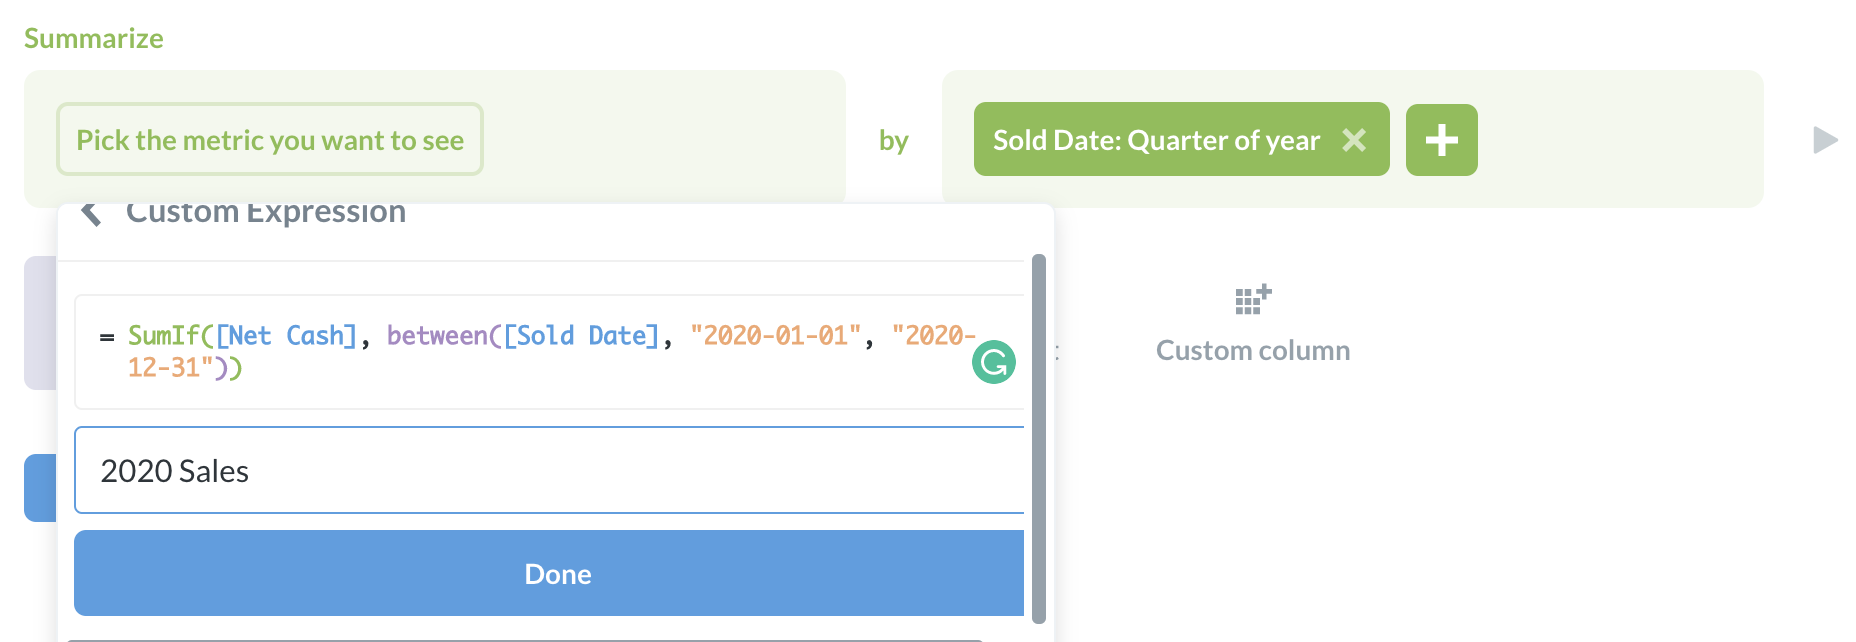Click the Custom Expression header title
The width and height of the screenshot is (1856, 642).
pyautogui.click(x=266, y=213)
